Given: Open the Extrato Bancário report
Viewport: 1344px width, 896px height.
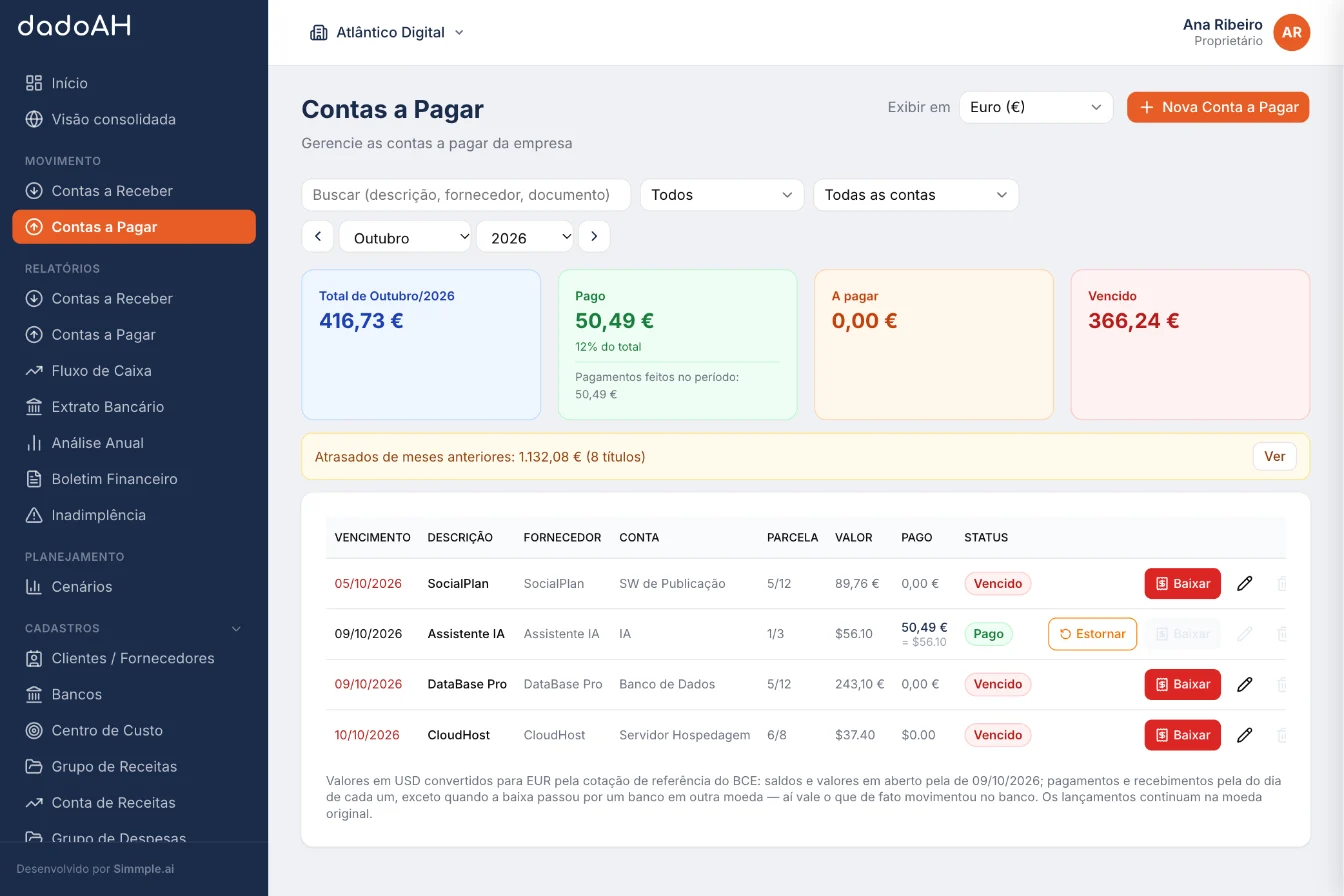Looking at the screenshot, I should [134, 407].
